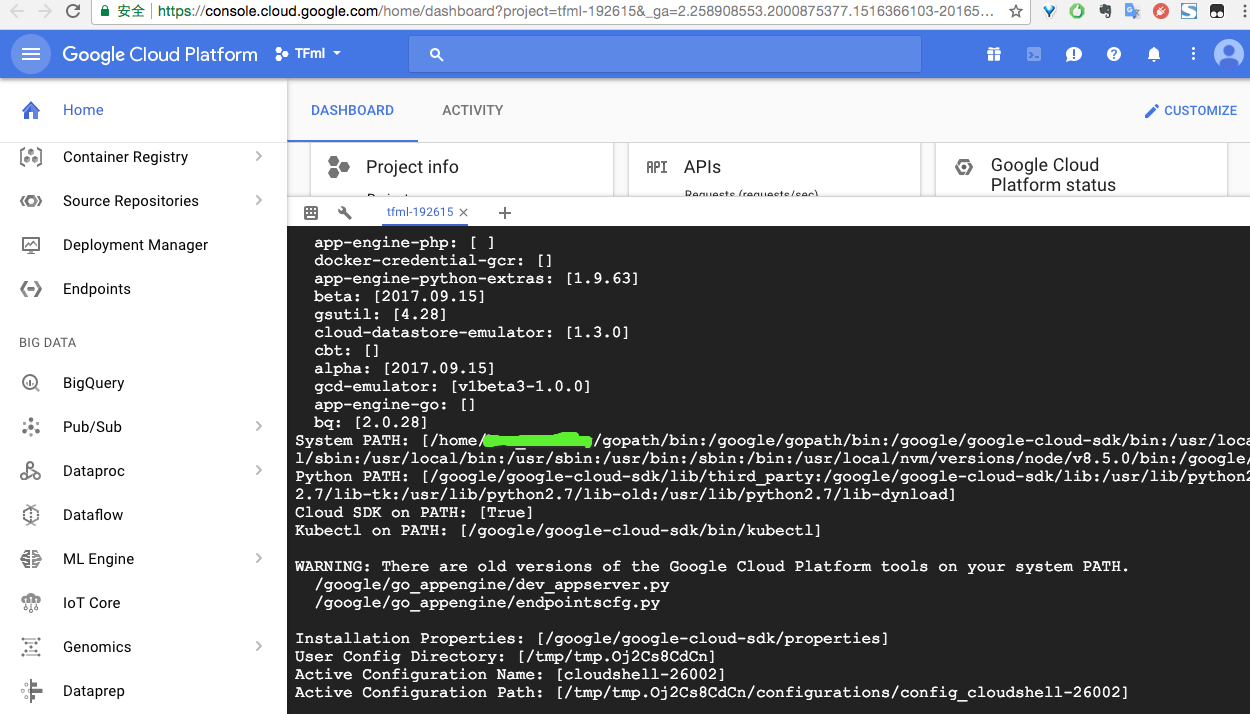The height and width of the screenshot is (714, 1250).
Task: Click the CUSTOMIZE button
Action: tap(1190, 110)
